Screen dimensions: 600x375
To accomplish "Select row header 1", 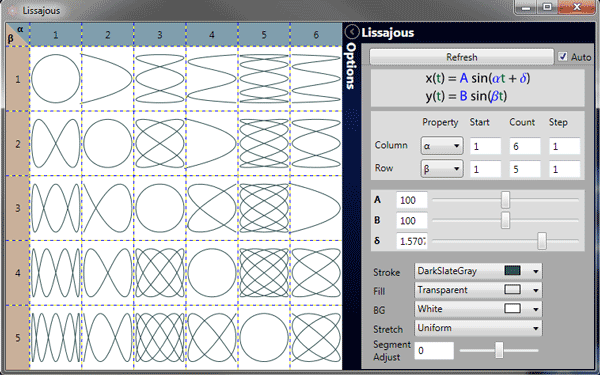I will 18,79.
